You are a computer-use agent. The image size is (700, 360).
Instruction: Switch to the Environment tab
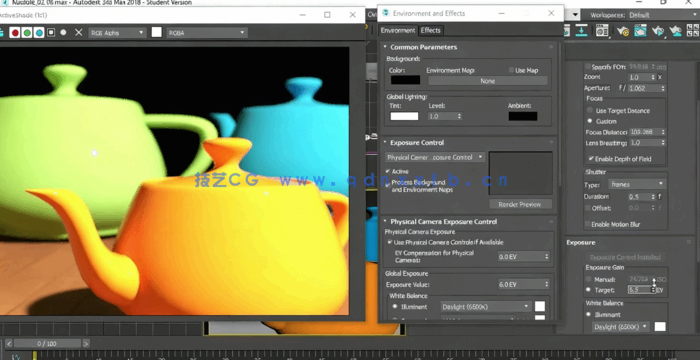coord(398,30)
